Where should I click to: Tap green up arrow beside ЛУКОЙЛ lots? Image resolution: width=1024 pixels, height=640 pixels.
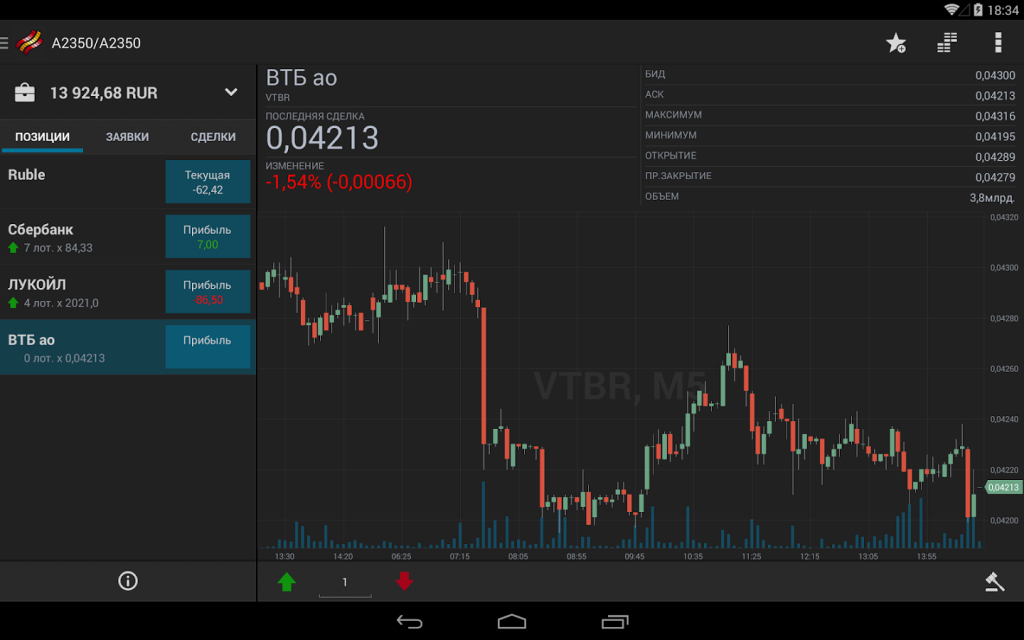(x=13, y=302)
